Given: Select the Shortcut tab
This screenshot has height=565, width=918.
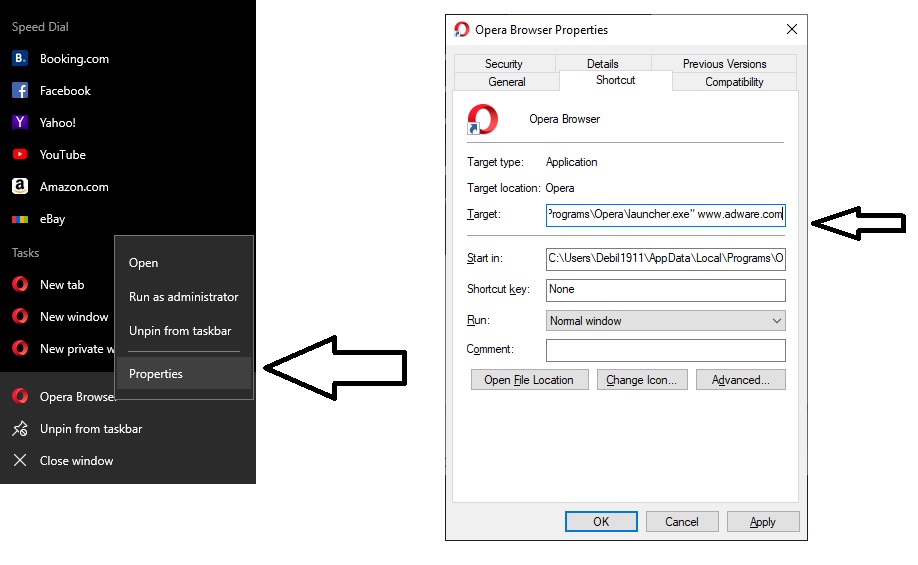Looking at the screenshot, I should coord(615,80).
